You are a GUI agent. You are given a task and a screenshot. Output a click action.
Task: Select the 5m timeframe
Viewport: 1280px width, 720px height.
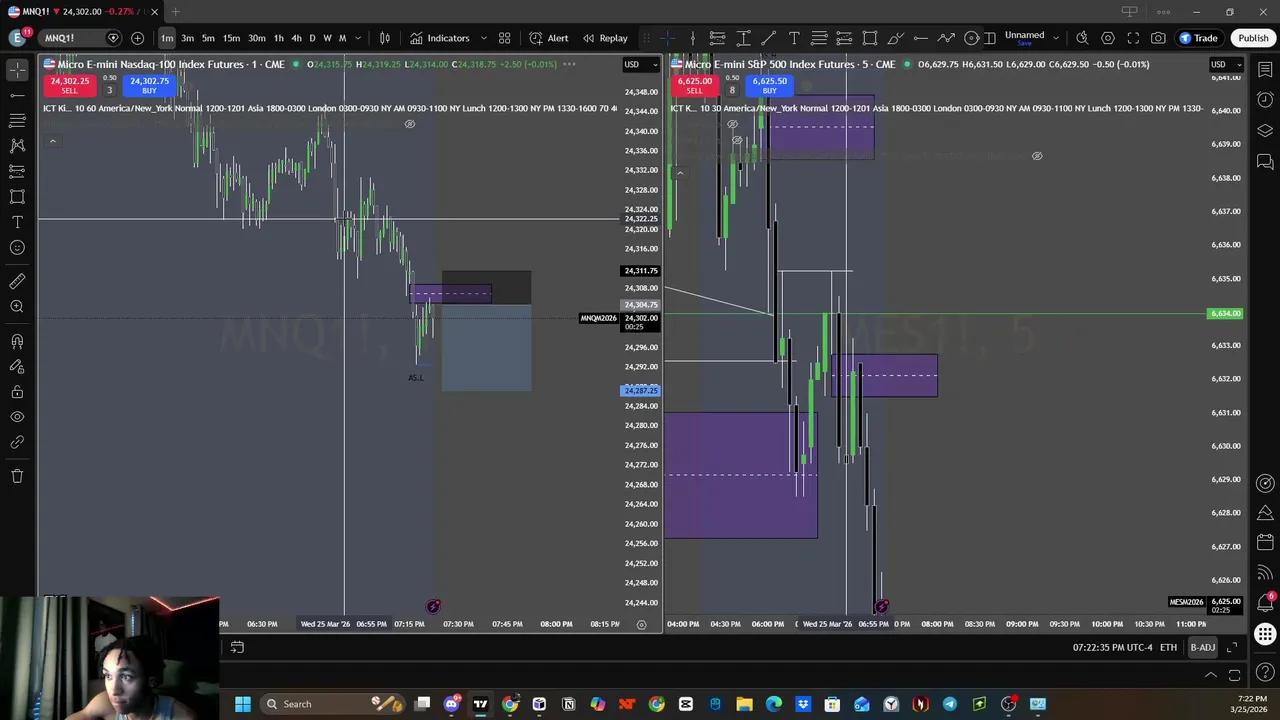208,38
